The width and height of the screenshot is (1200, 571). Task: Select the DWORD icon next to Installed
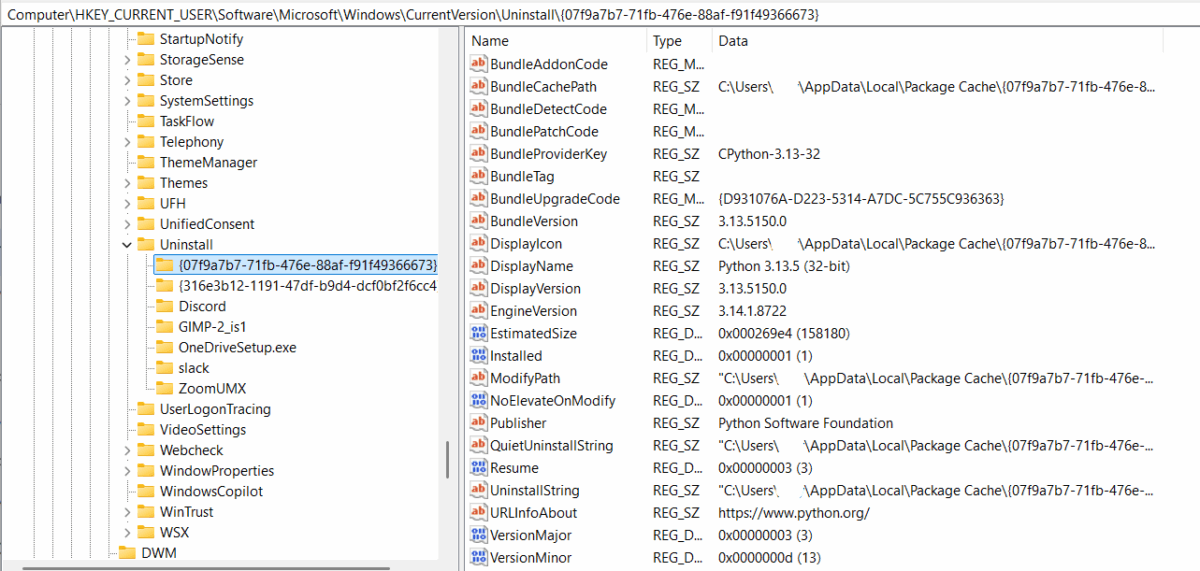pos(478,356)
